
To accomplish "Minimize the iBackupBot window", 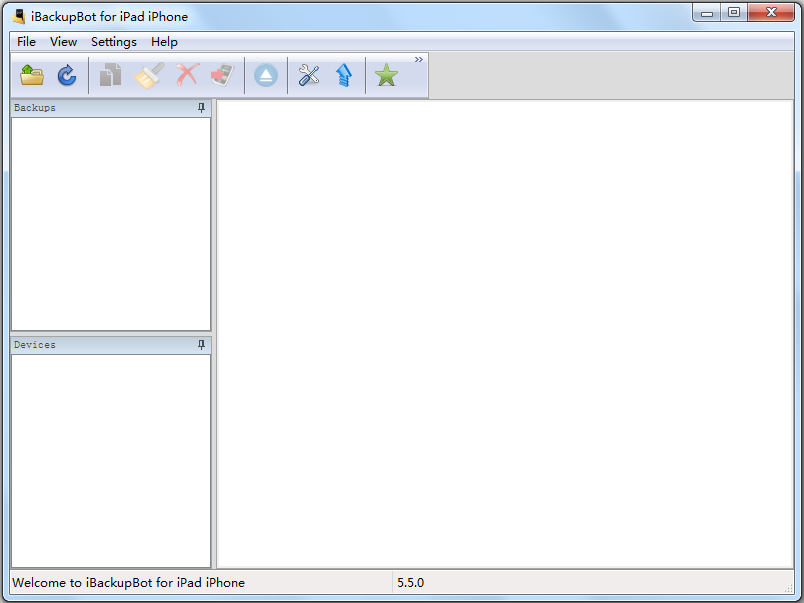I will 707,13.
